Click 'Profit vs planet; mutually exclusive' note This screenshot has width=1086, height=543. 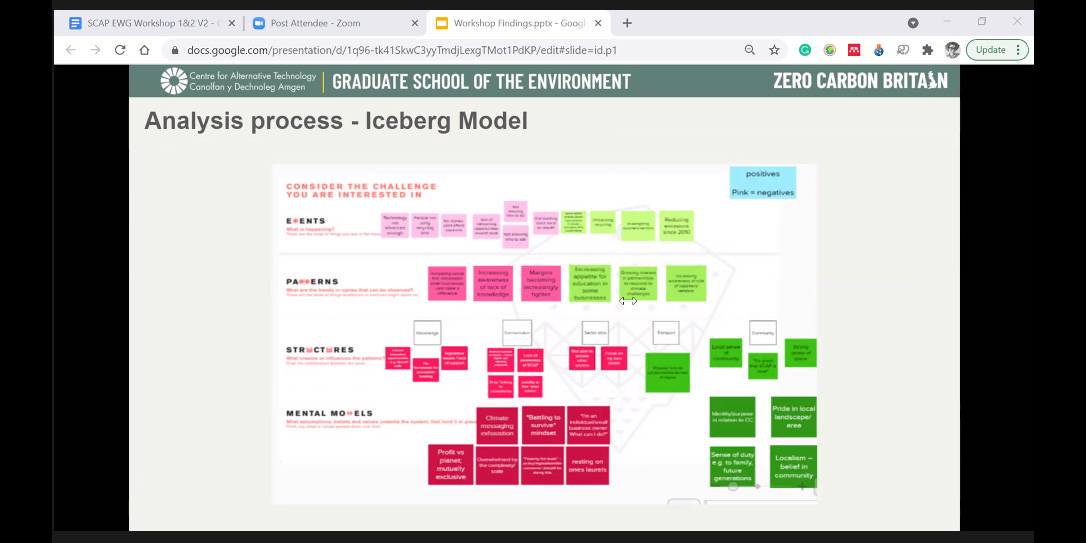point(450,465)
